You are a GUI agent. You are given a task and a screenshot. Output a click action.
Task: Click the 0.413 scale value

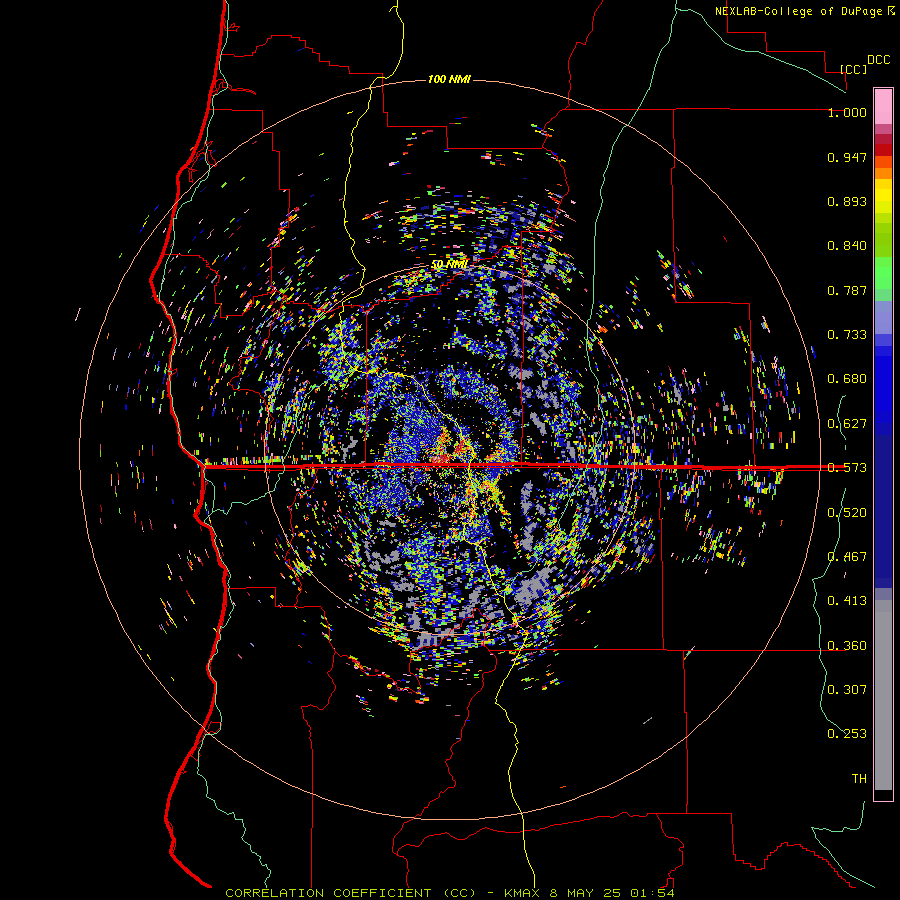847,601
